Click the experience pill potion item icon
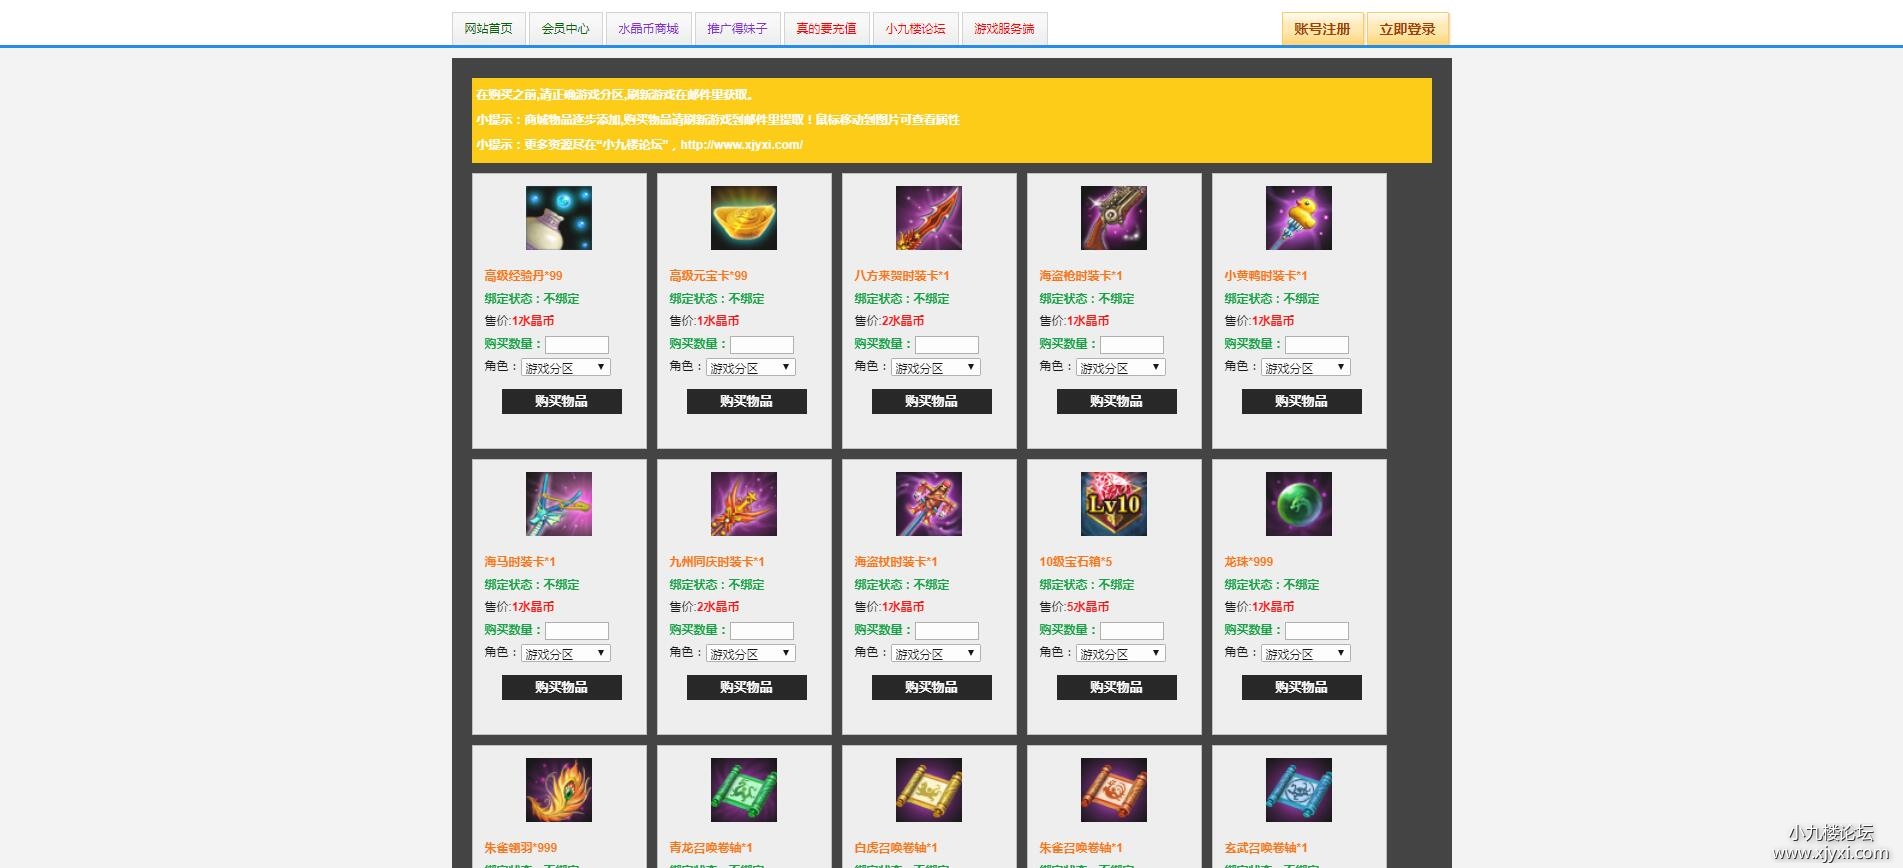 559,218
